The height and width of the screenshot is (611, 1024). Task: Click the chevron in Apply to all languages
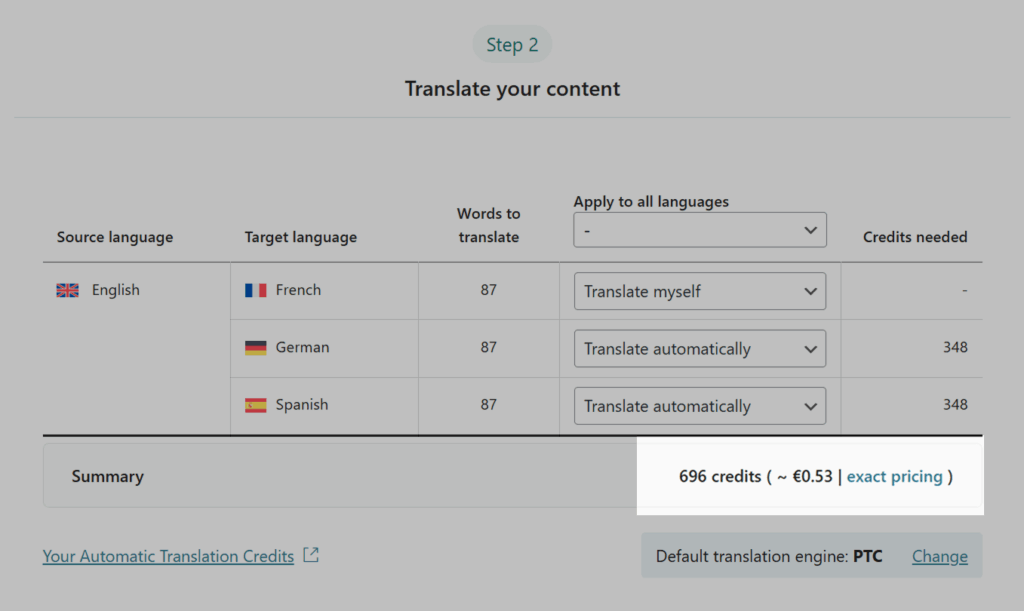tap(810, 230)
